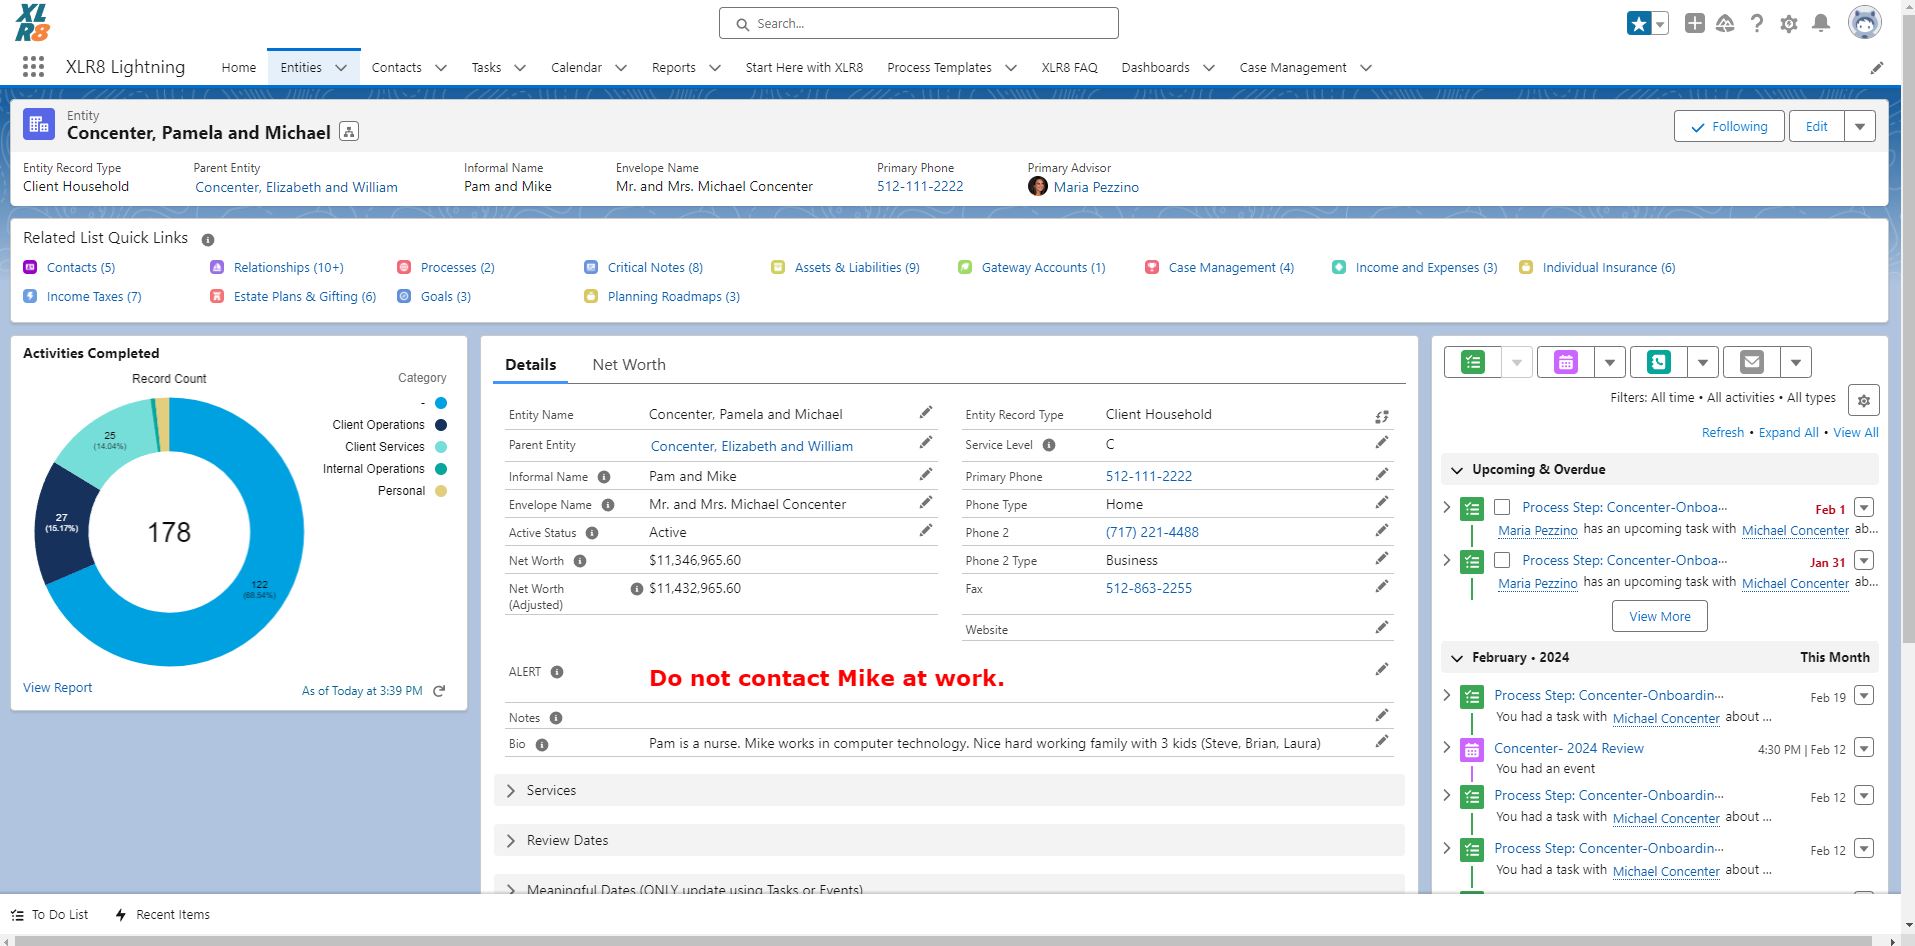Click the Email envelope icon
The width and height of the screenshot is (1915, 946).
click(1751, 362)
